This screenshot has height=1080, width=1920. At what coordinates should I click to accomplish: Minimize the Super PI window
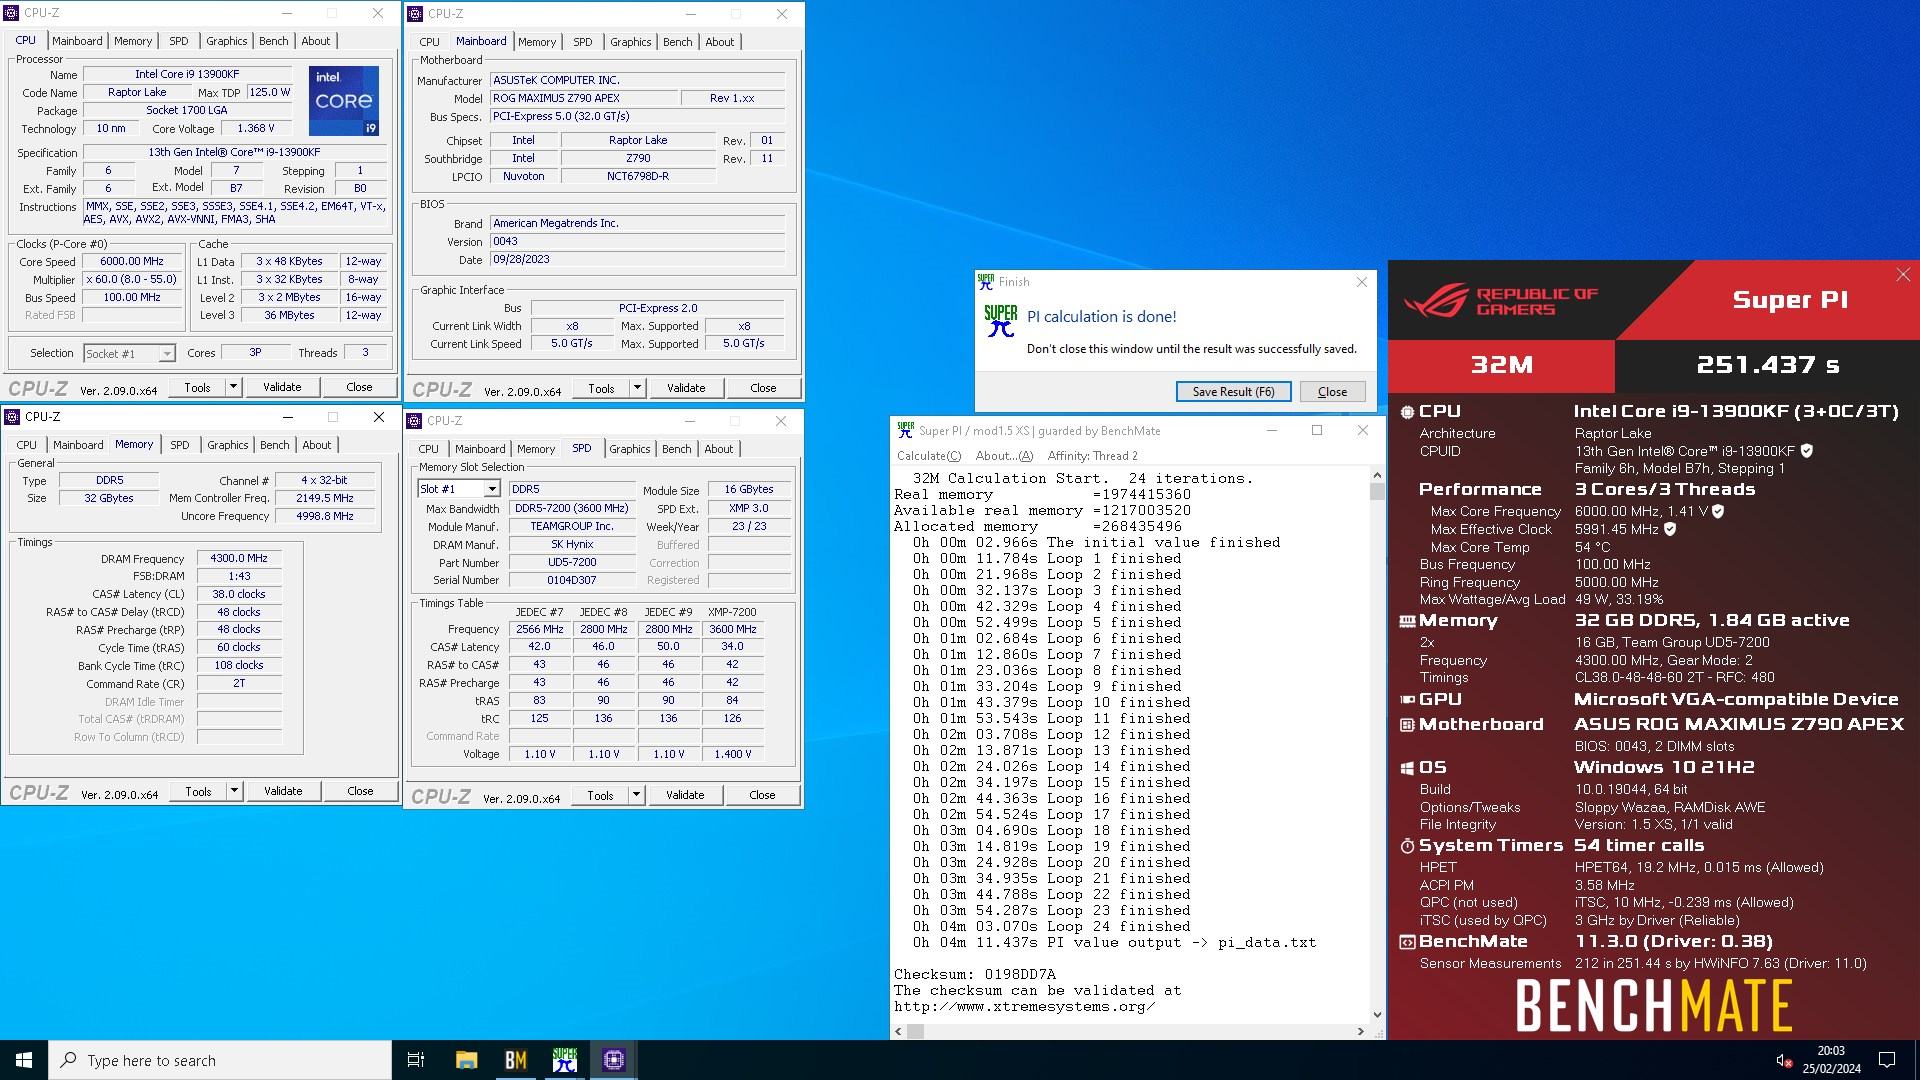[1272, 431]
